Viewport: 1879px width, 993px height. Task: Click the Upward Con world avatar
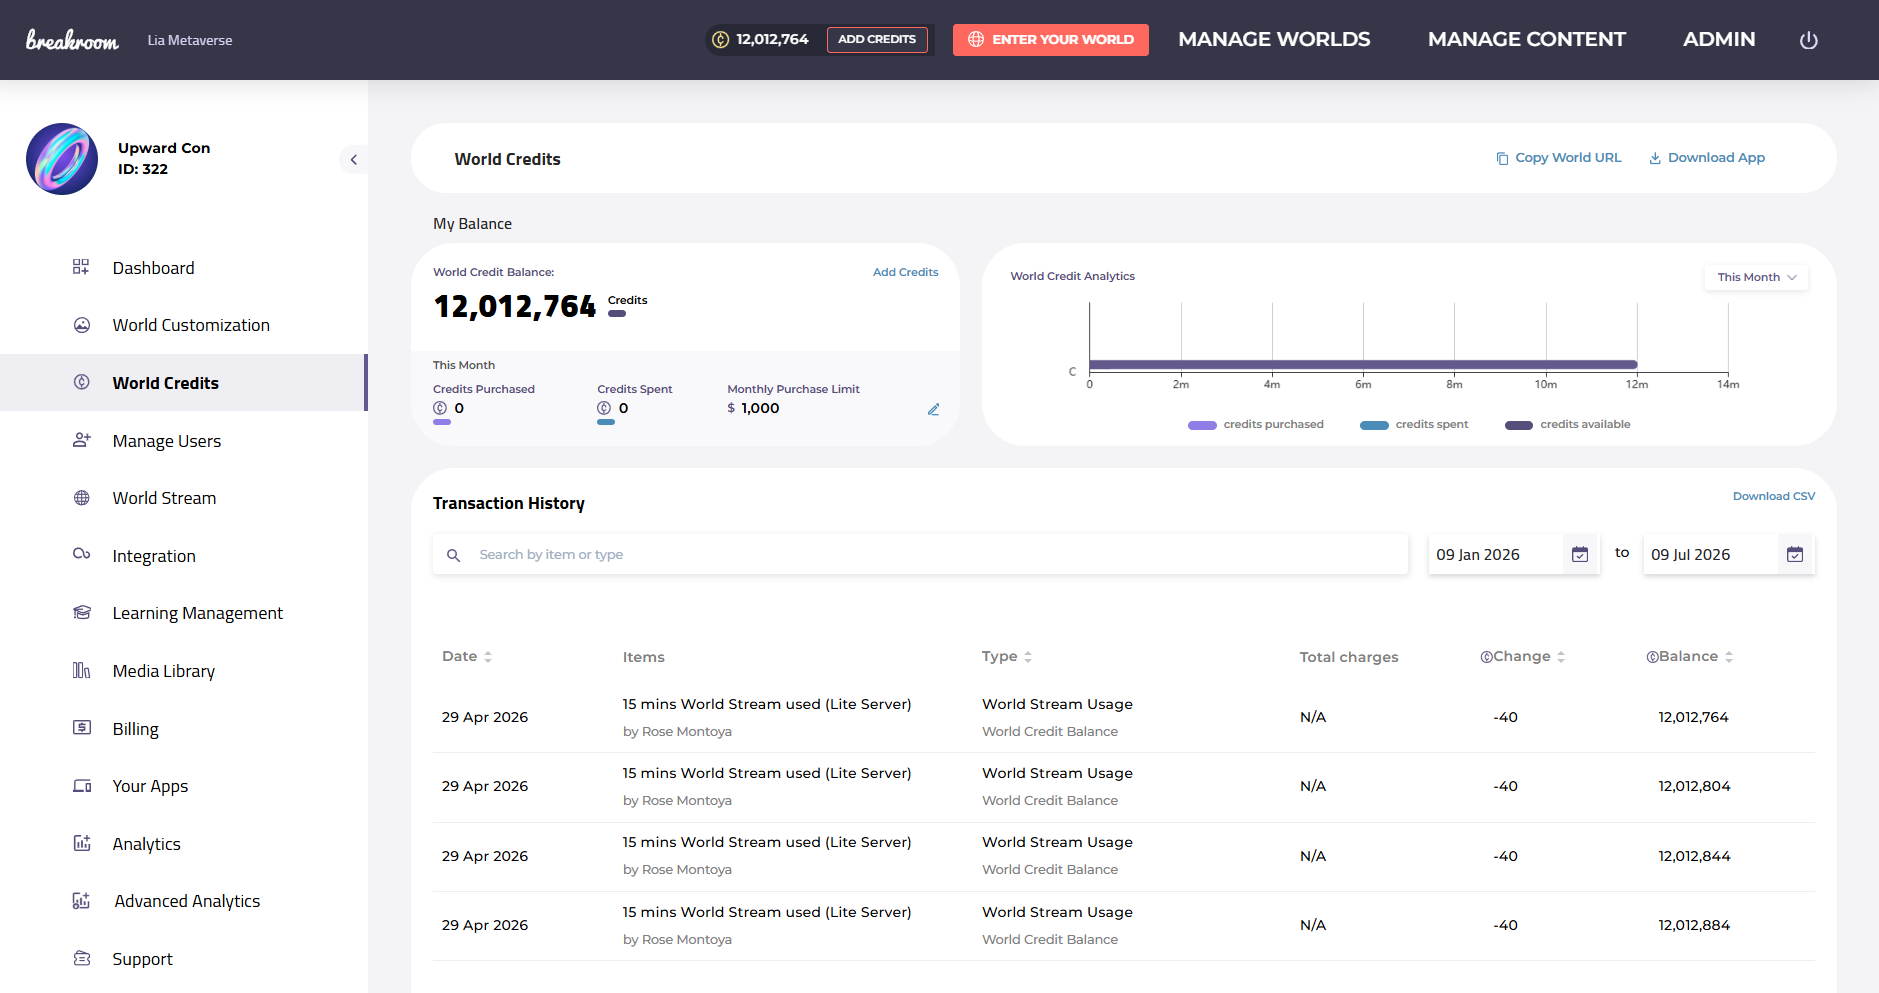tap(62, 159)
